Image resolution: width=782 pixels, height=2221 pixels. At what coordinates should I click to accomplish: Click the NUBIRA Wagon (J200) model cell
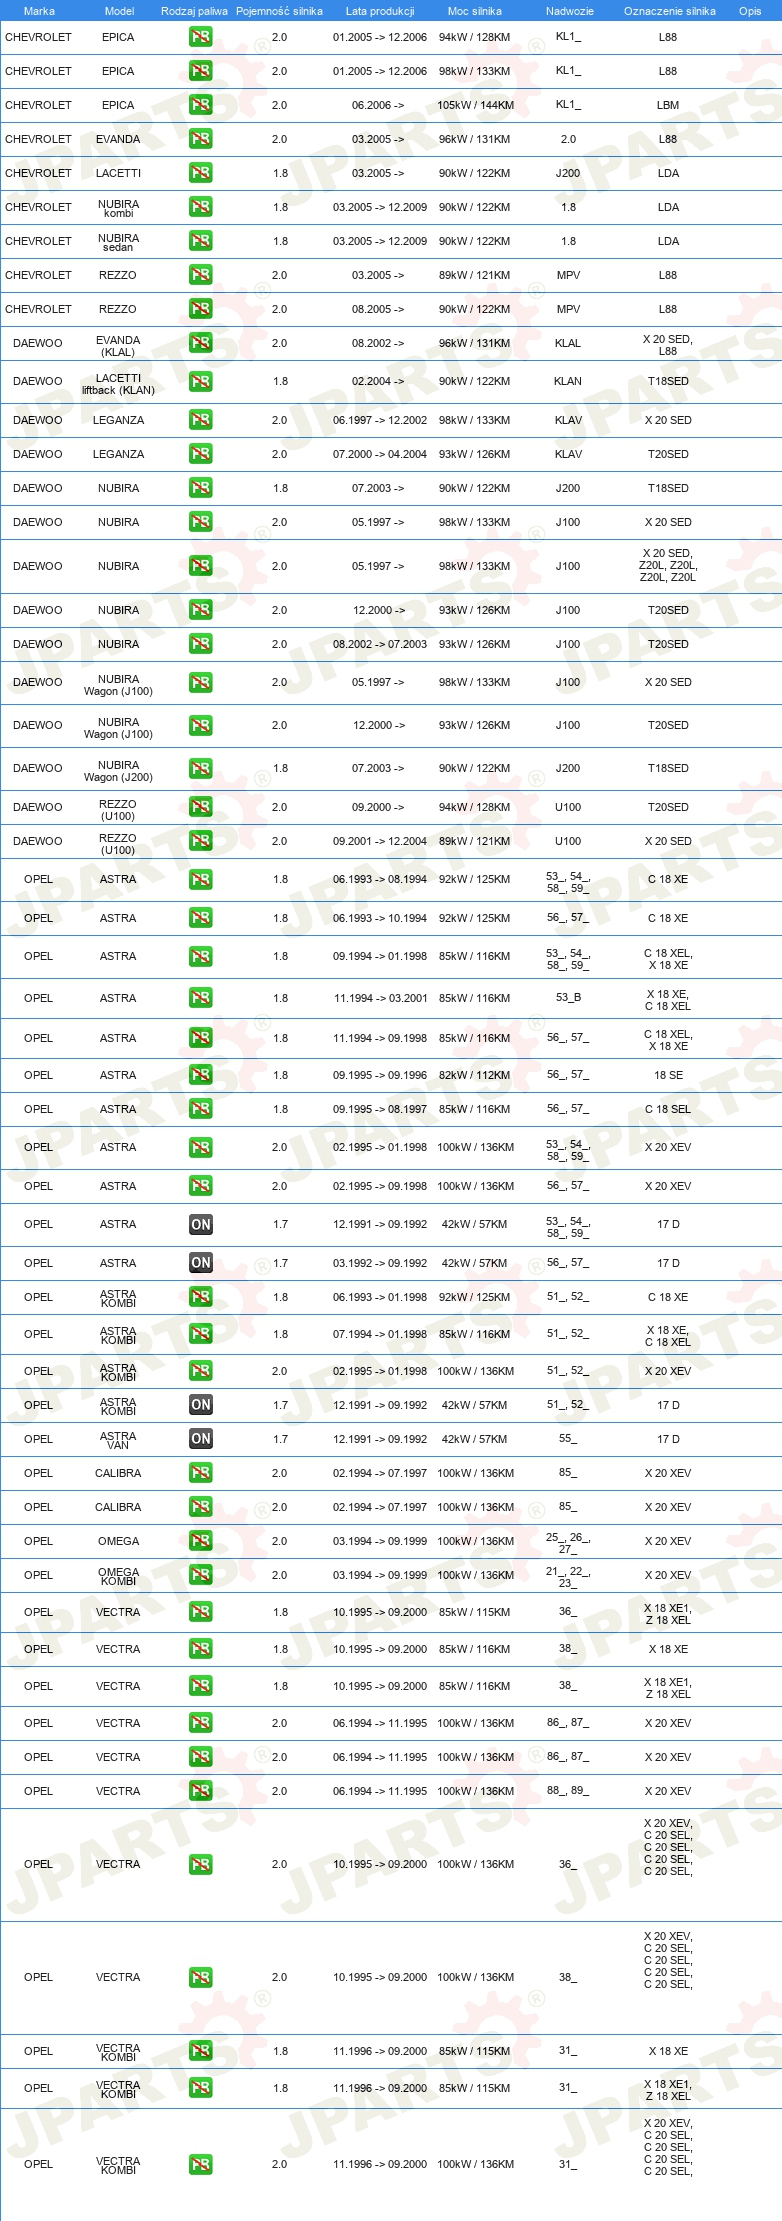click(x=118, y=771)
